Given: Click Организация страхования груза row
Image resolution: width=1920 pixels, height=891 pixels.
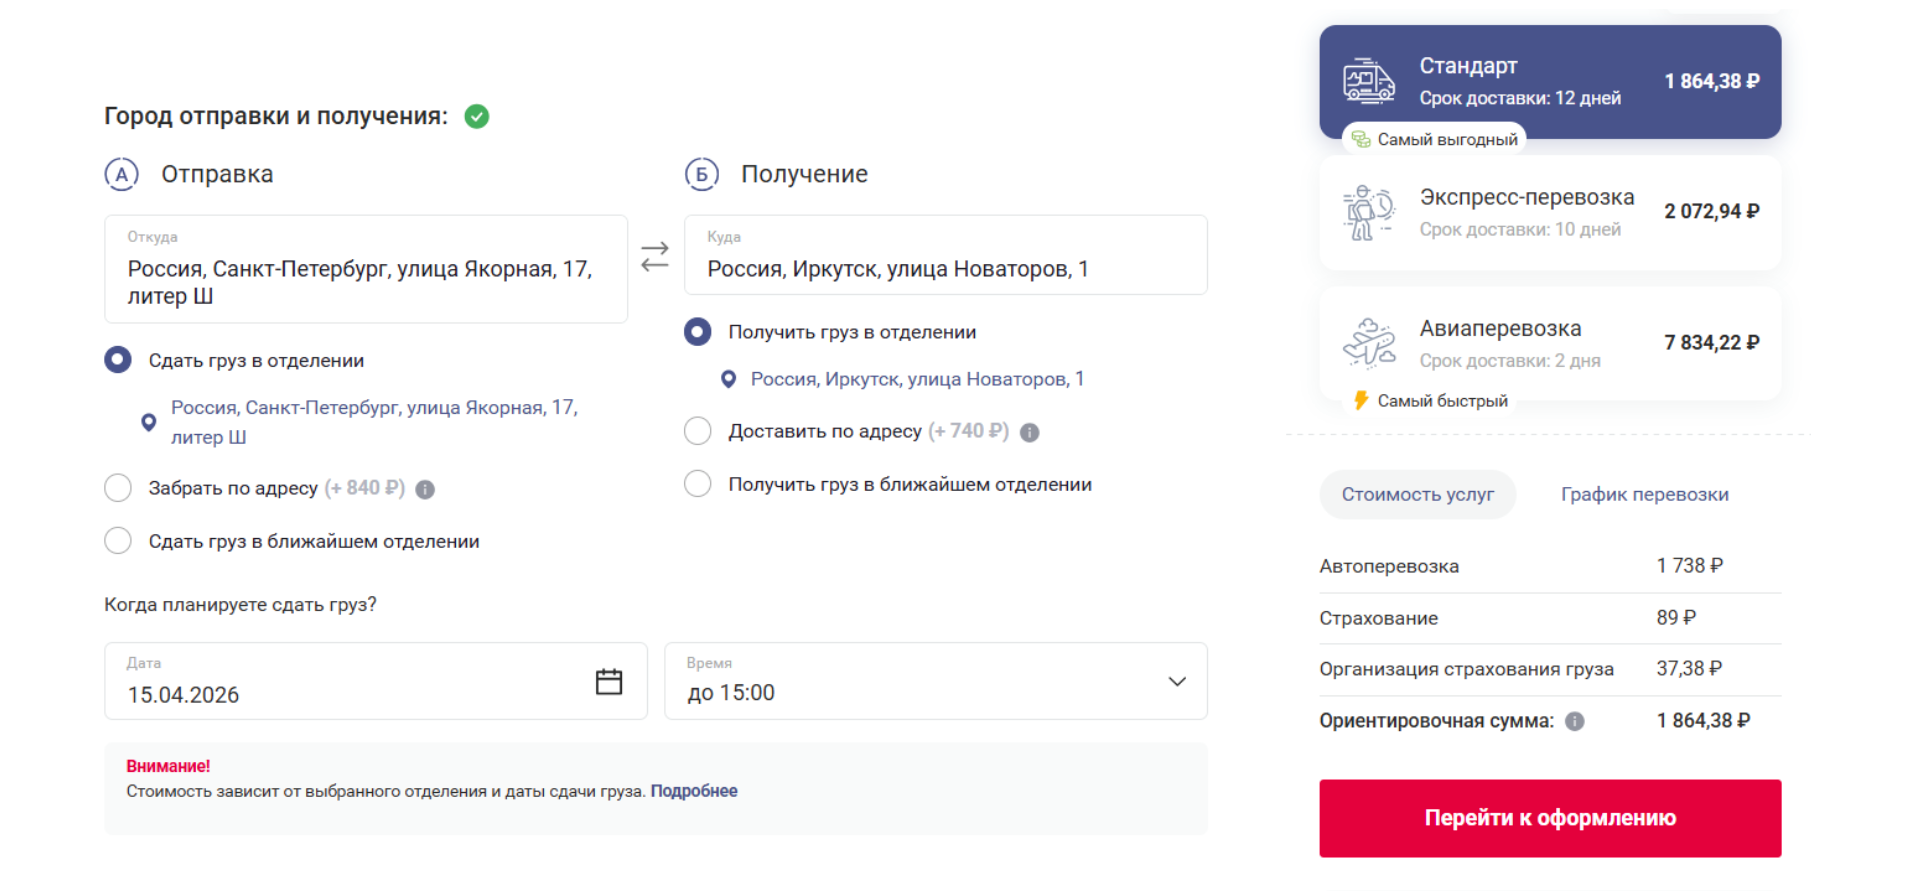Looking at the screenshot, I should (x=1550, y=669).
